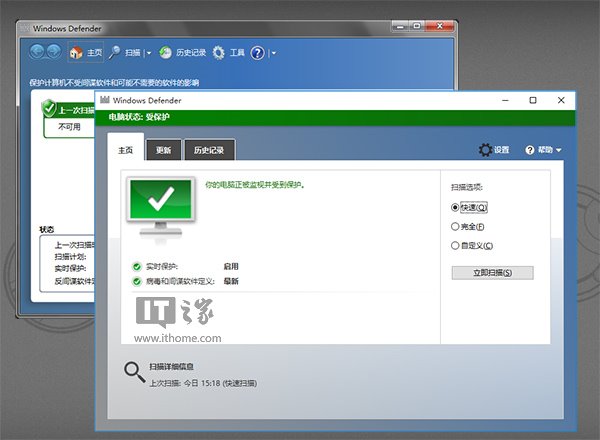Select the Custom (自定义) scan option
600x440 pixels.
455,245
